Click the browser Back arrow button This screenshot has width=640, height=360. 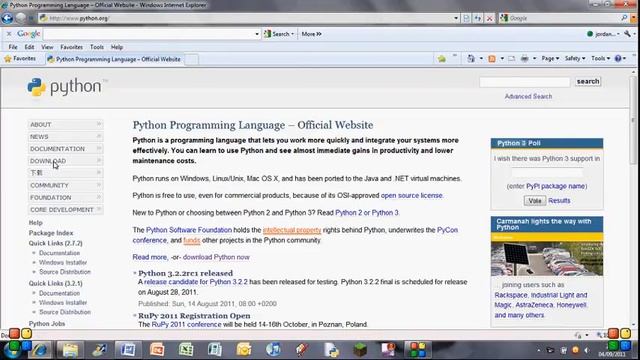(x=7, y=18)
